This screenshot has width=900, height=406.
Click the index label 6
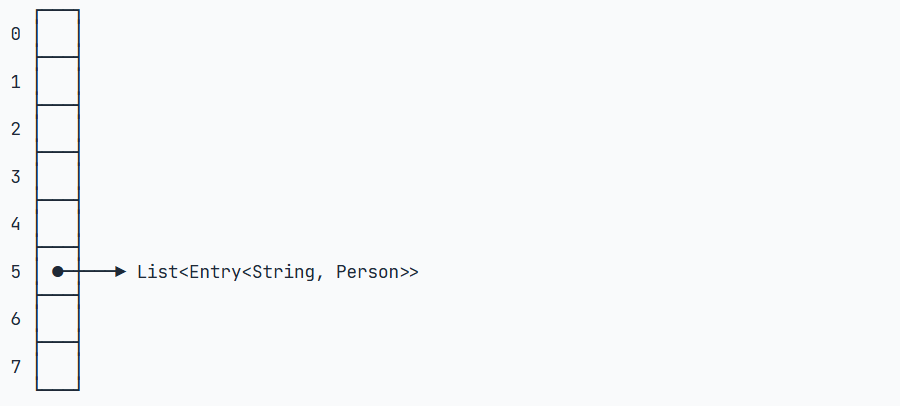click(15, 319)
